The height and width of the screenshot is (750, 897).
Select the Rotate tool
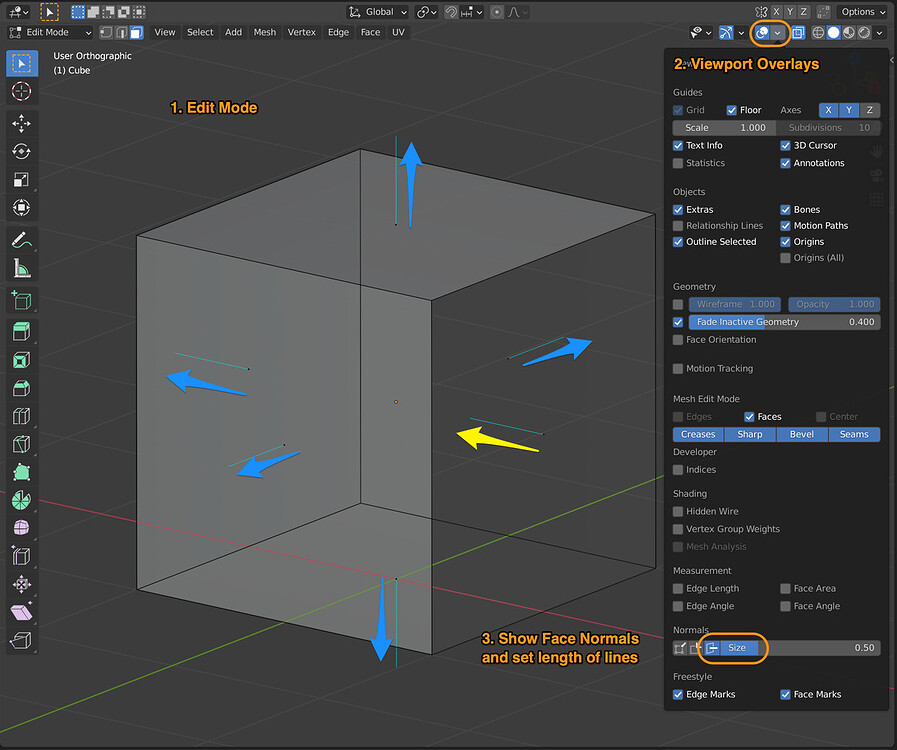pos(21,151)
